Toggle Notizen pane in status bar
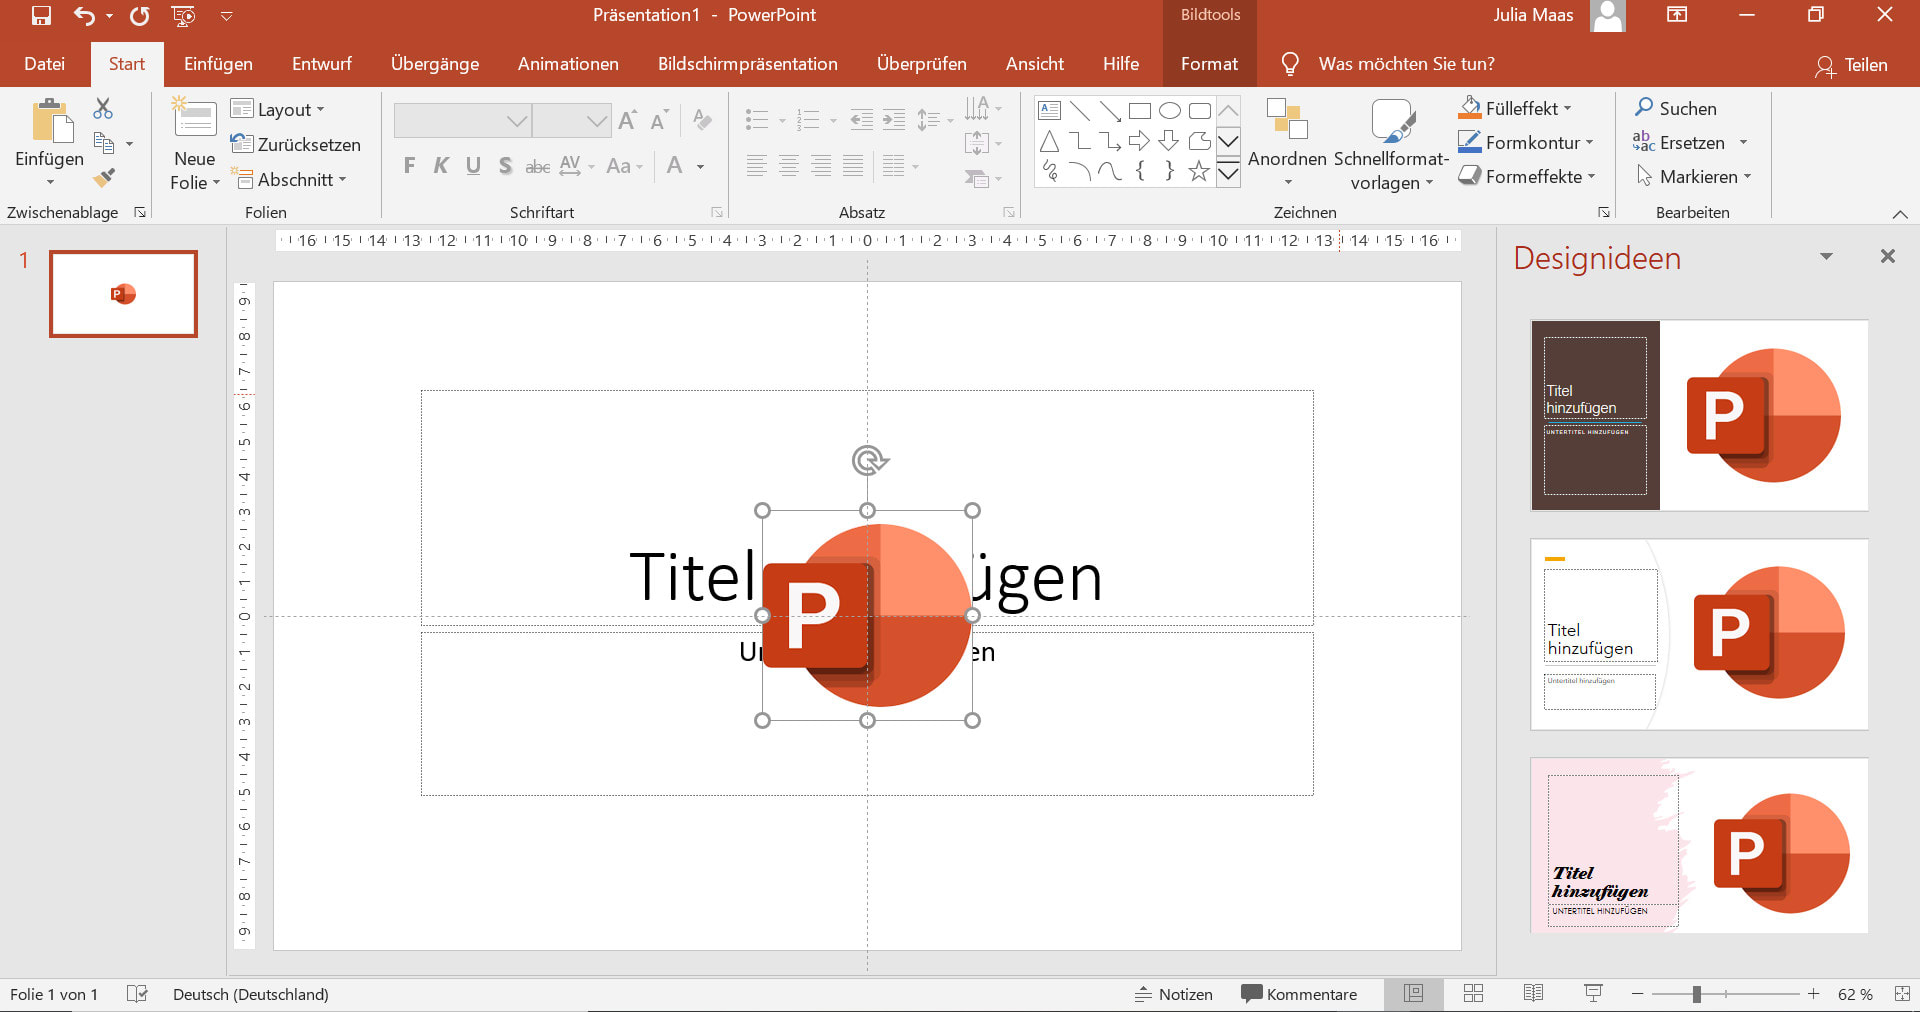Screen dimensions: 1920x1012 click(1173, 994)
